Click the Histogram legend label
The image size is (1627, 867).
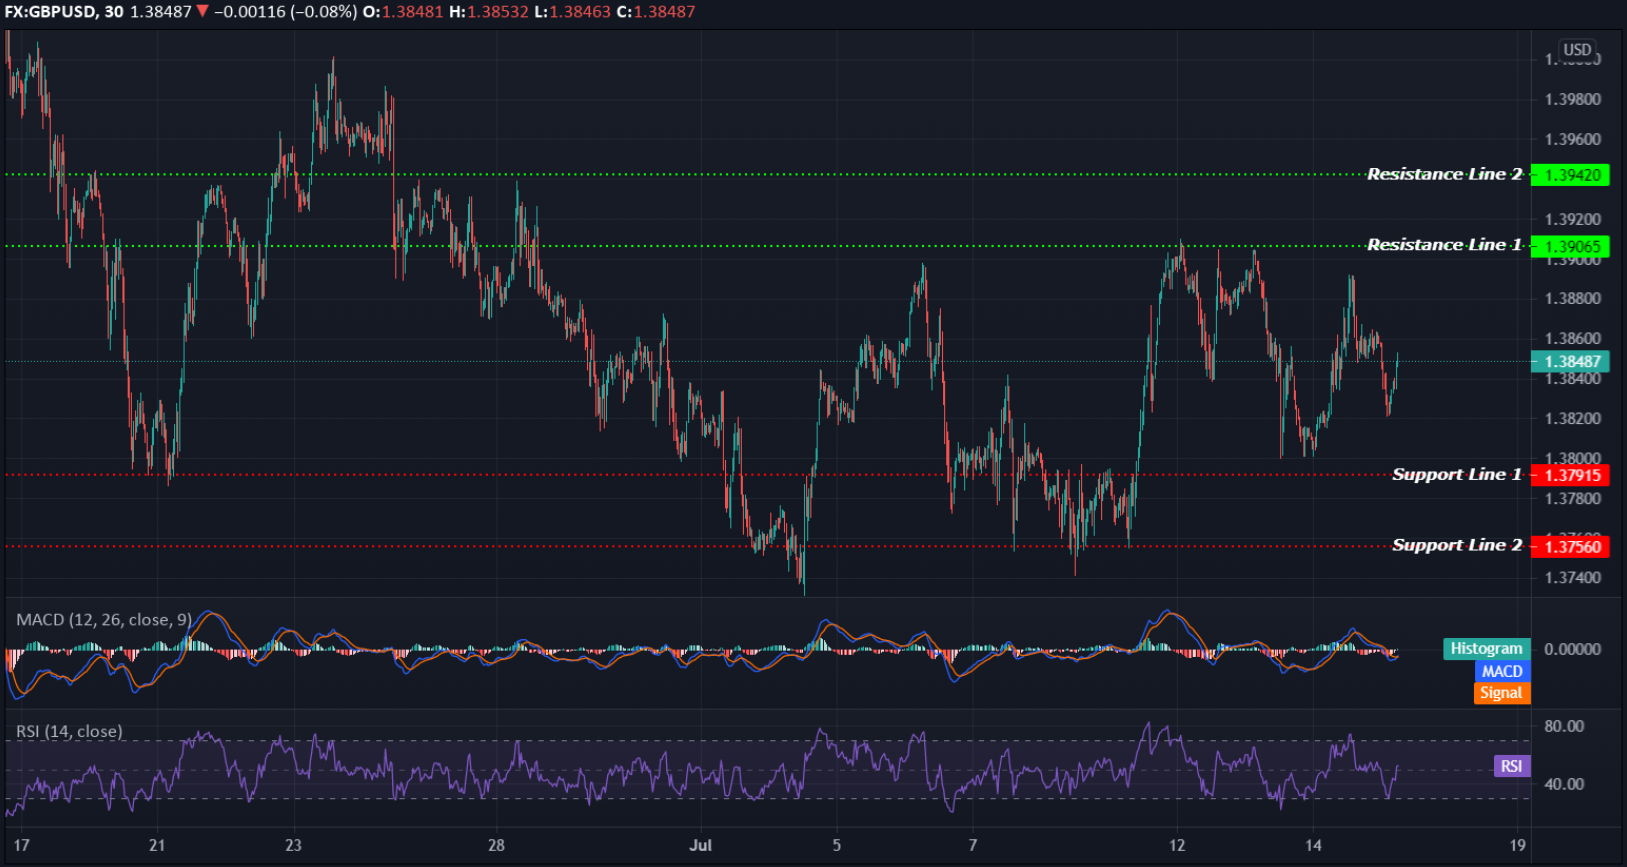[1486, 649]
